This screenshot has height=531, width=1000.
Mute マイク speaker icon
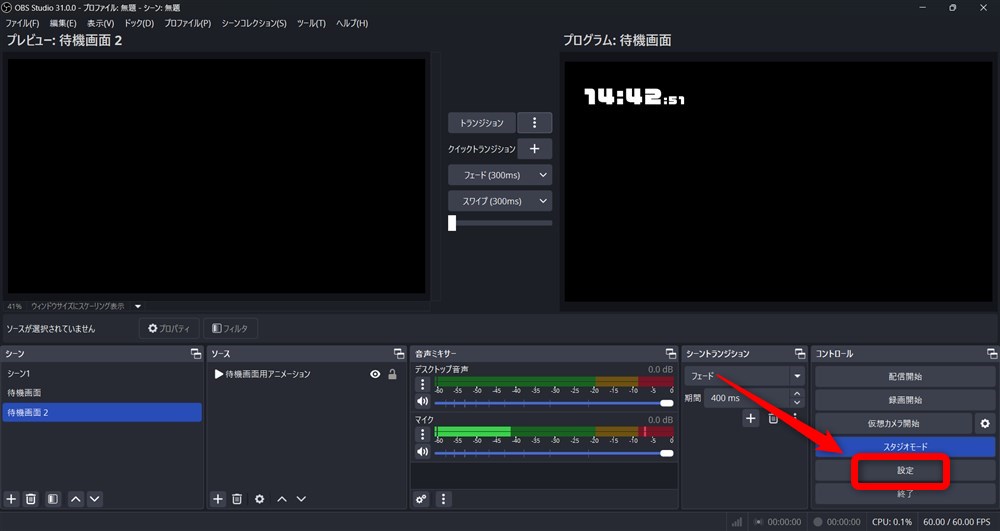pyautogui.click(x=422, y=451)
